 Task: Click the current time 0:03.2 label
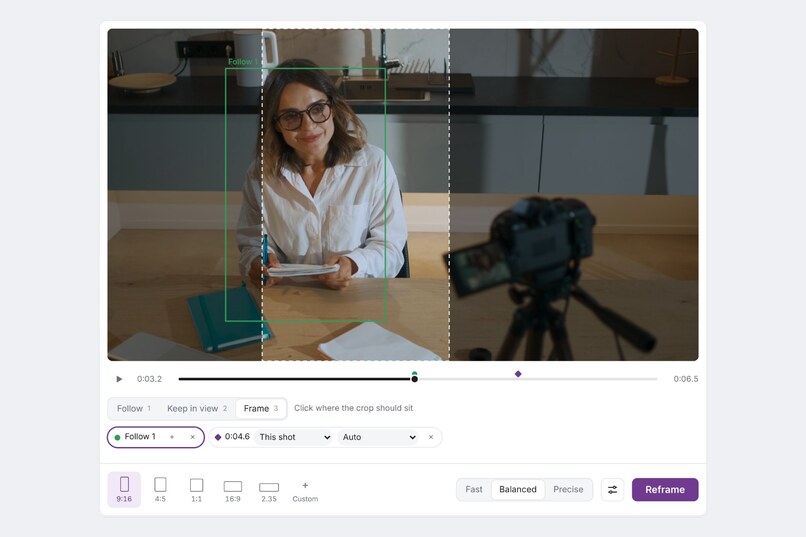tap(149, 379)
